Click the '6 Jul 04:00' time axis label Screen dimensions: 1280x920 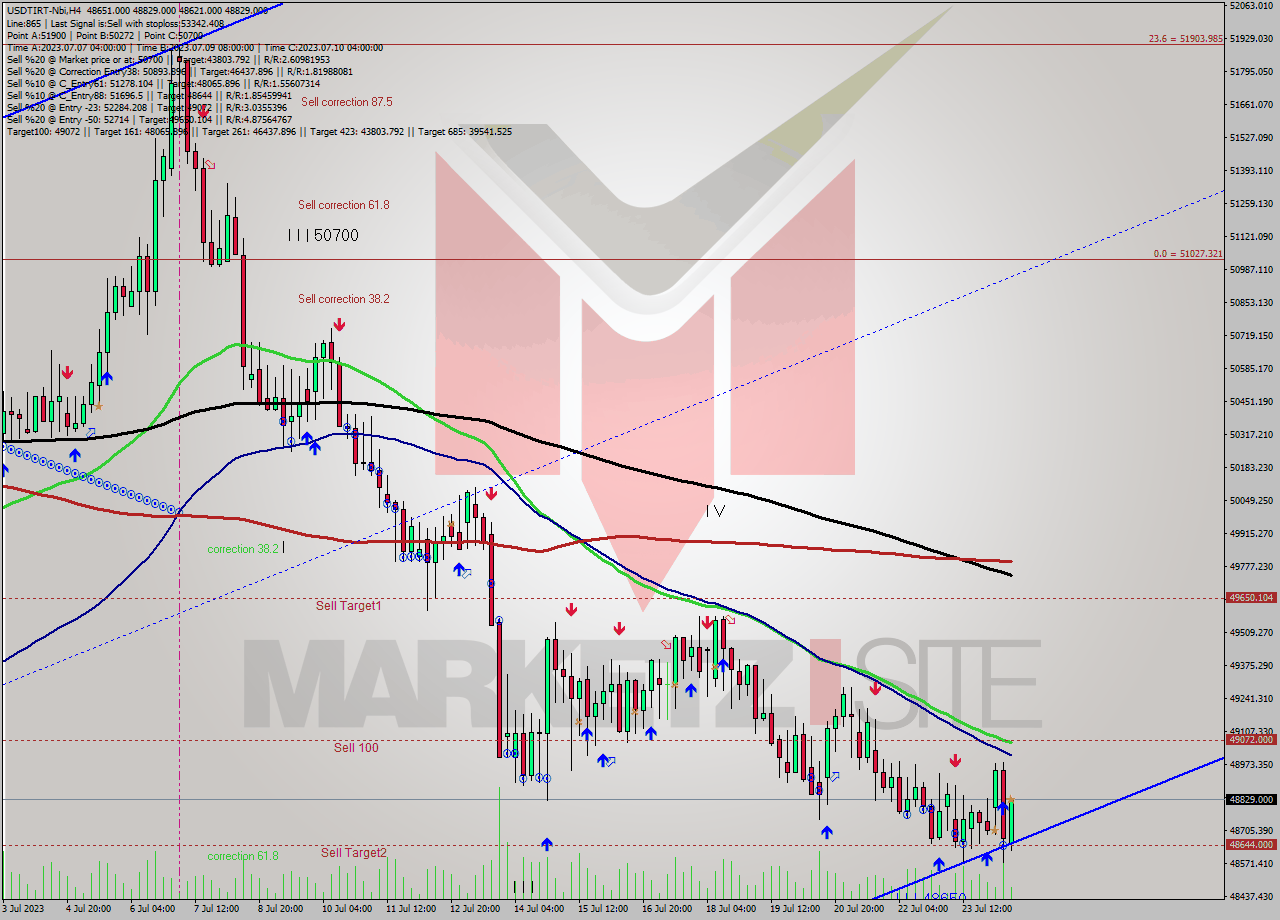click(154, 909)
